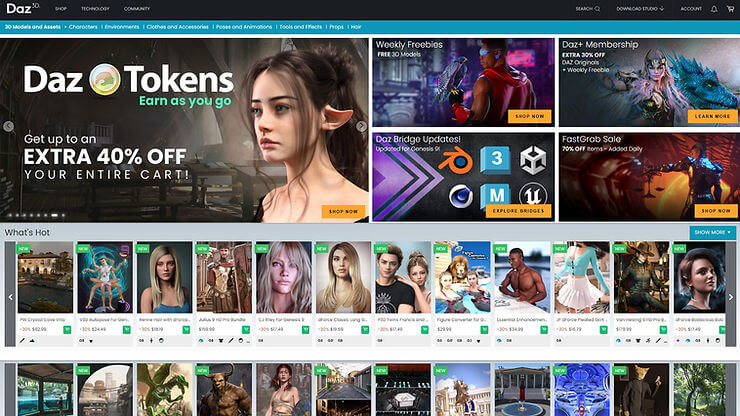The image size is (740, 416).
Task: Add Julius 9 HD Pro Bundle to cart
Action: [x=246, y=330]
